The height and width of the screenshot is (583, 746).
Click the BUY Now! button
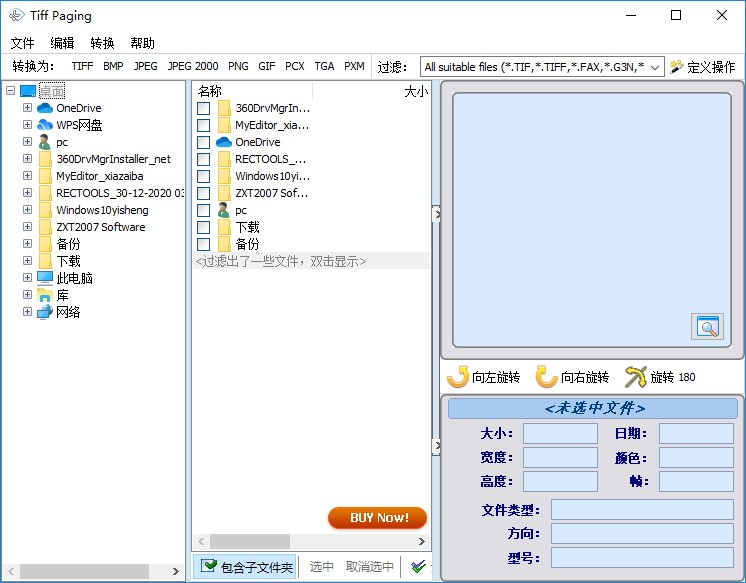pos(377,518)
